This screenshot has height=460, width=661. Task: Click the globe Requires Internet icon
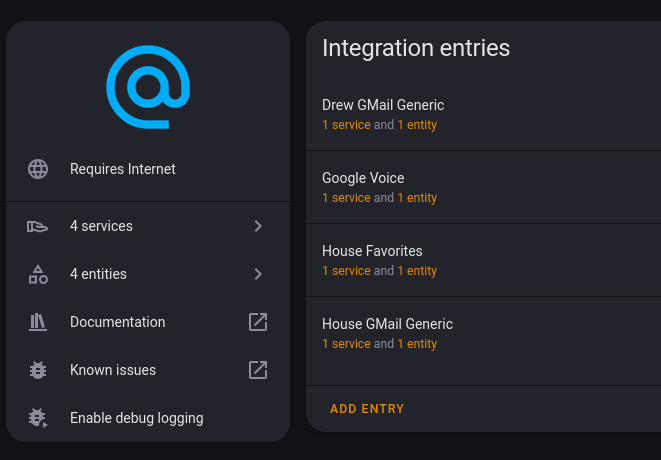(x=38, y=169)
